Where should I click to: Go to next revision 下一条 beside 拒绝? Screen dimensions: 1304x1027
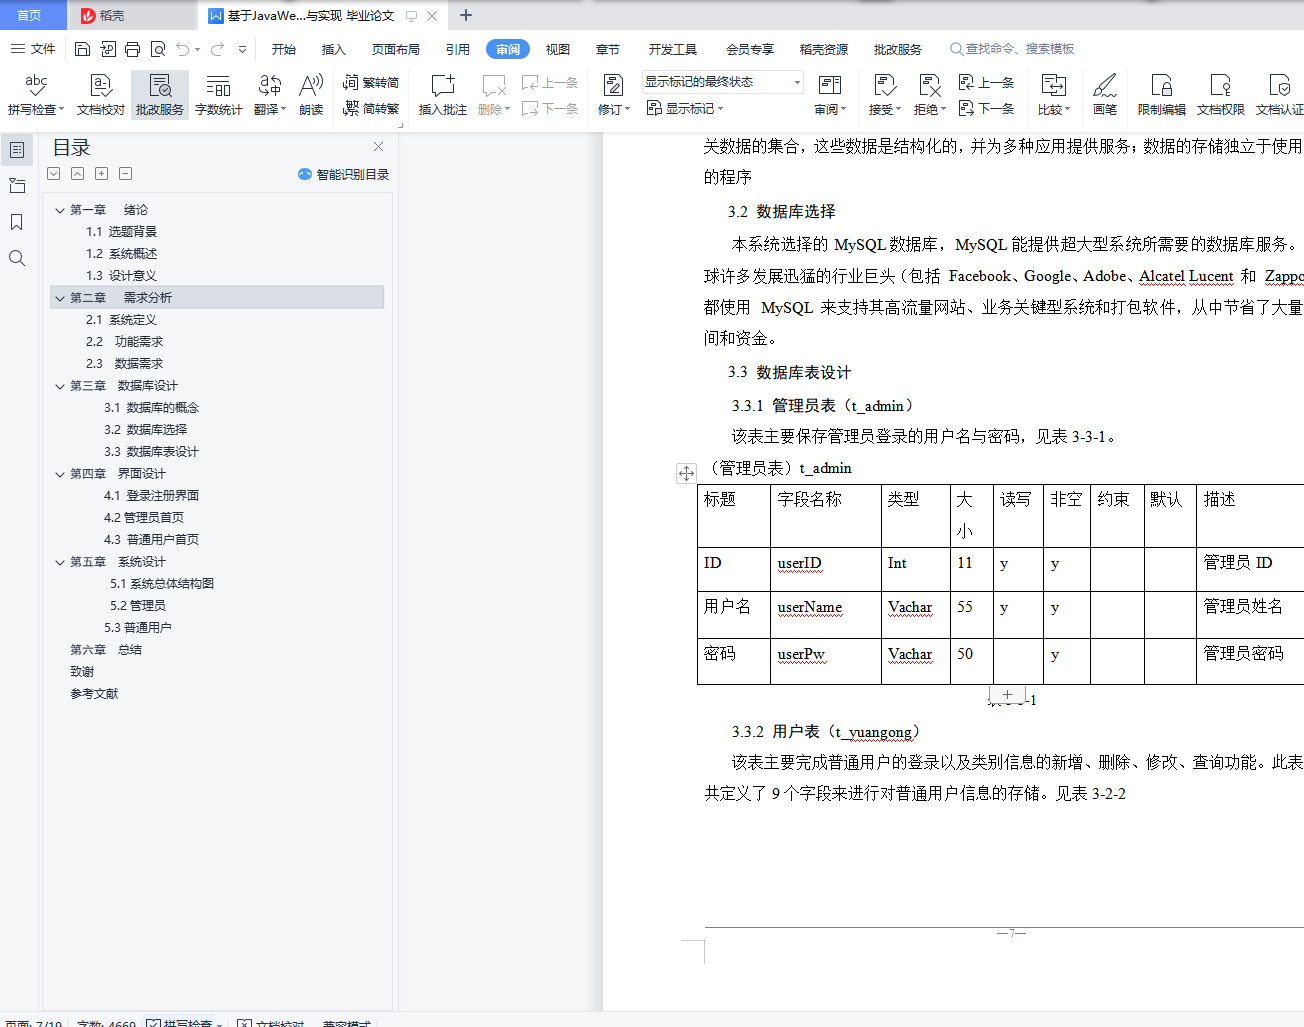point(987,108)
